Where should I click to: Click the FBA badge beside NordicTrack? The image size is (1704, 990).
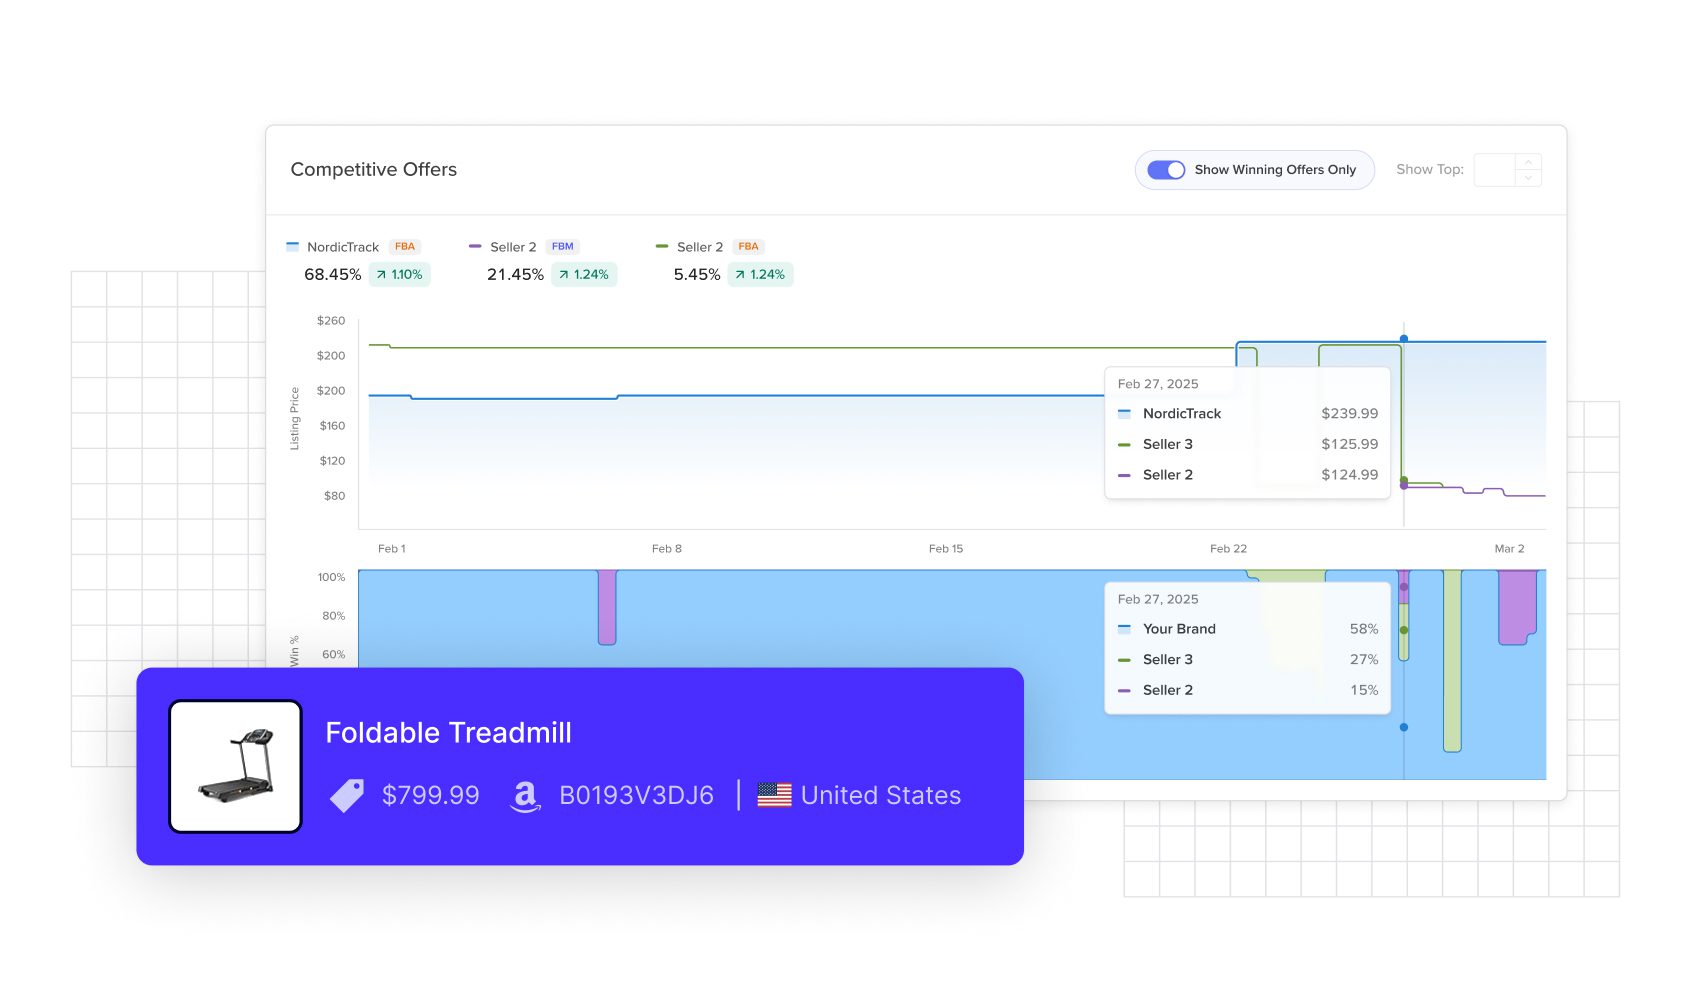405,246
